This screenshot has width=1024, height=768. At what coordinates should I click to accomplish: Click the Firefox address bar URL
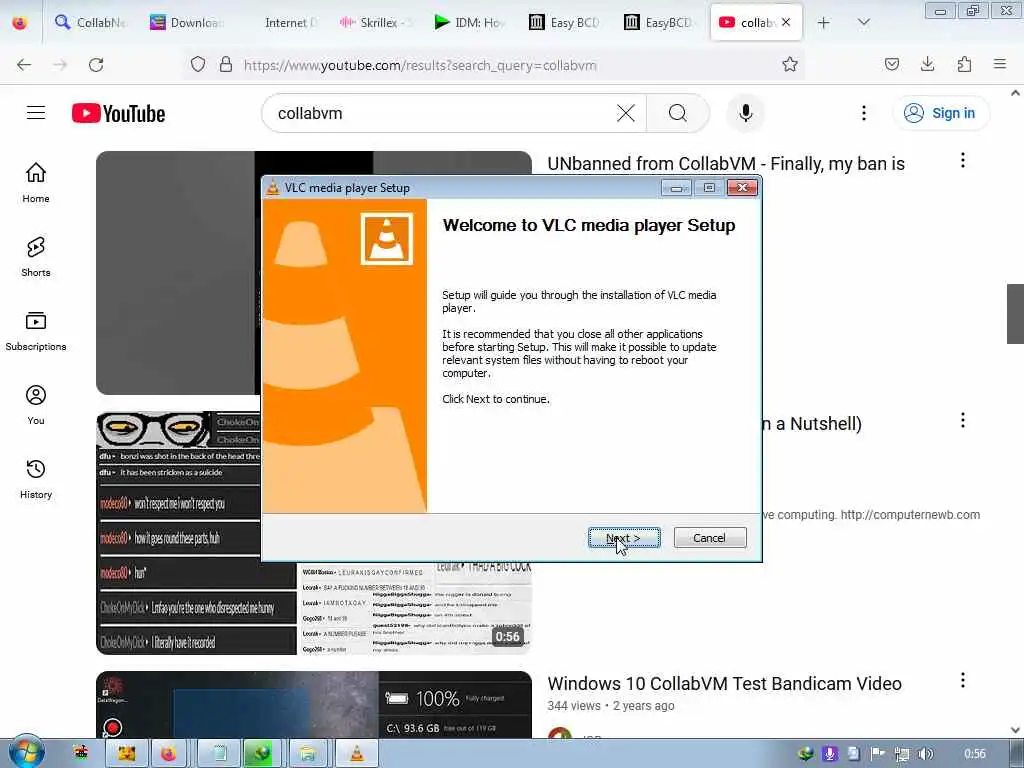coord(420,65)
